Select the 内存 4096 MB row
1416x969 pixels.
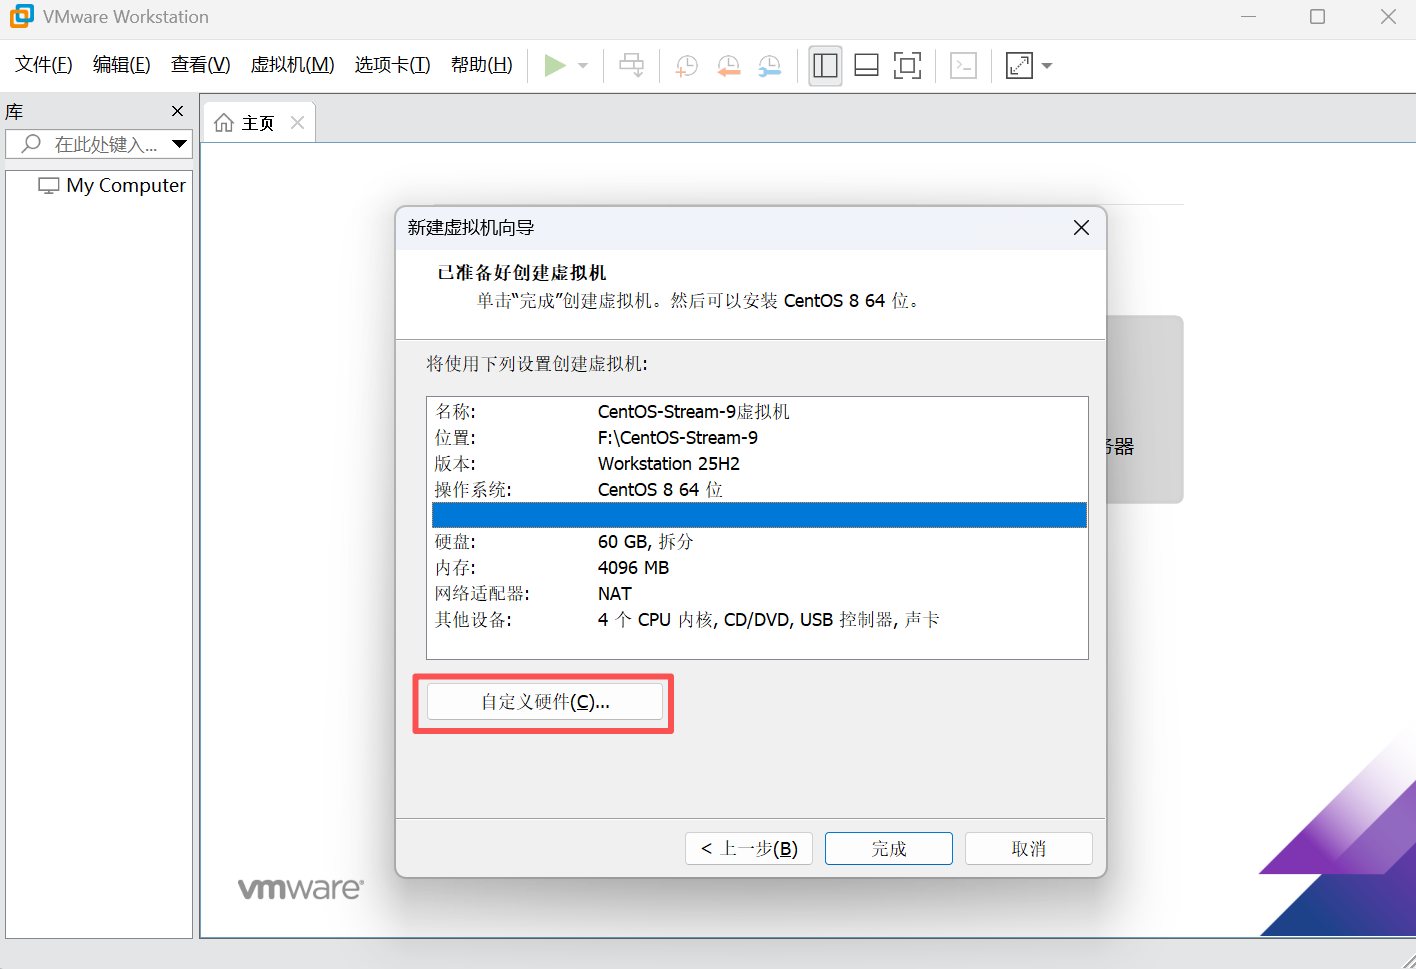759,567
